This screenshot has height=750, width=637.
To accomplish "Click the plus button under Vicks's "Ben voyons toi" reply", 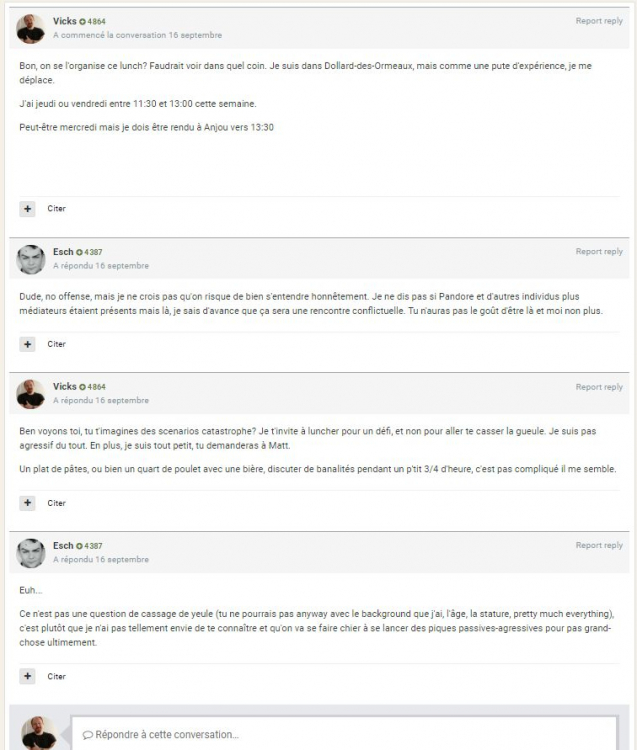I will tap(28, 503).
